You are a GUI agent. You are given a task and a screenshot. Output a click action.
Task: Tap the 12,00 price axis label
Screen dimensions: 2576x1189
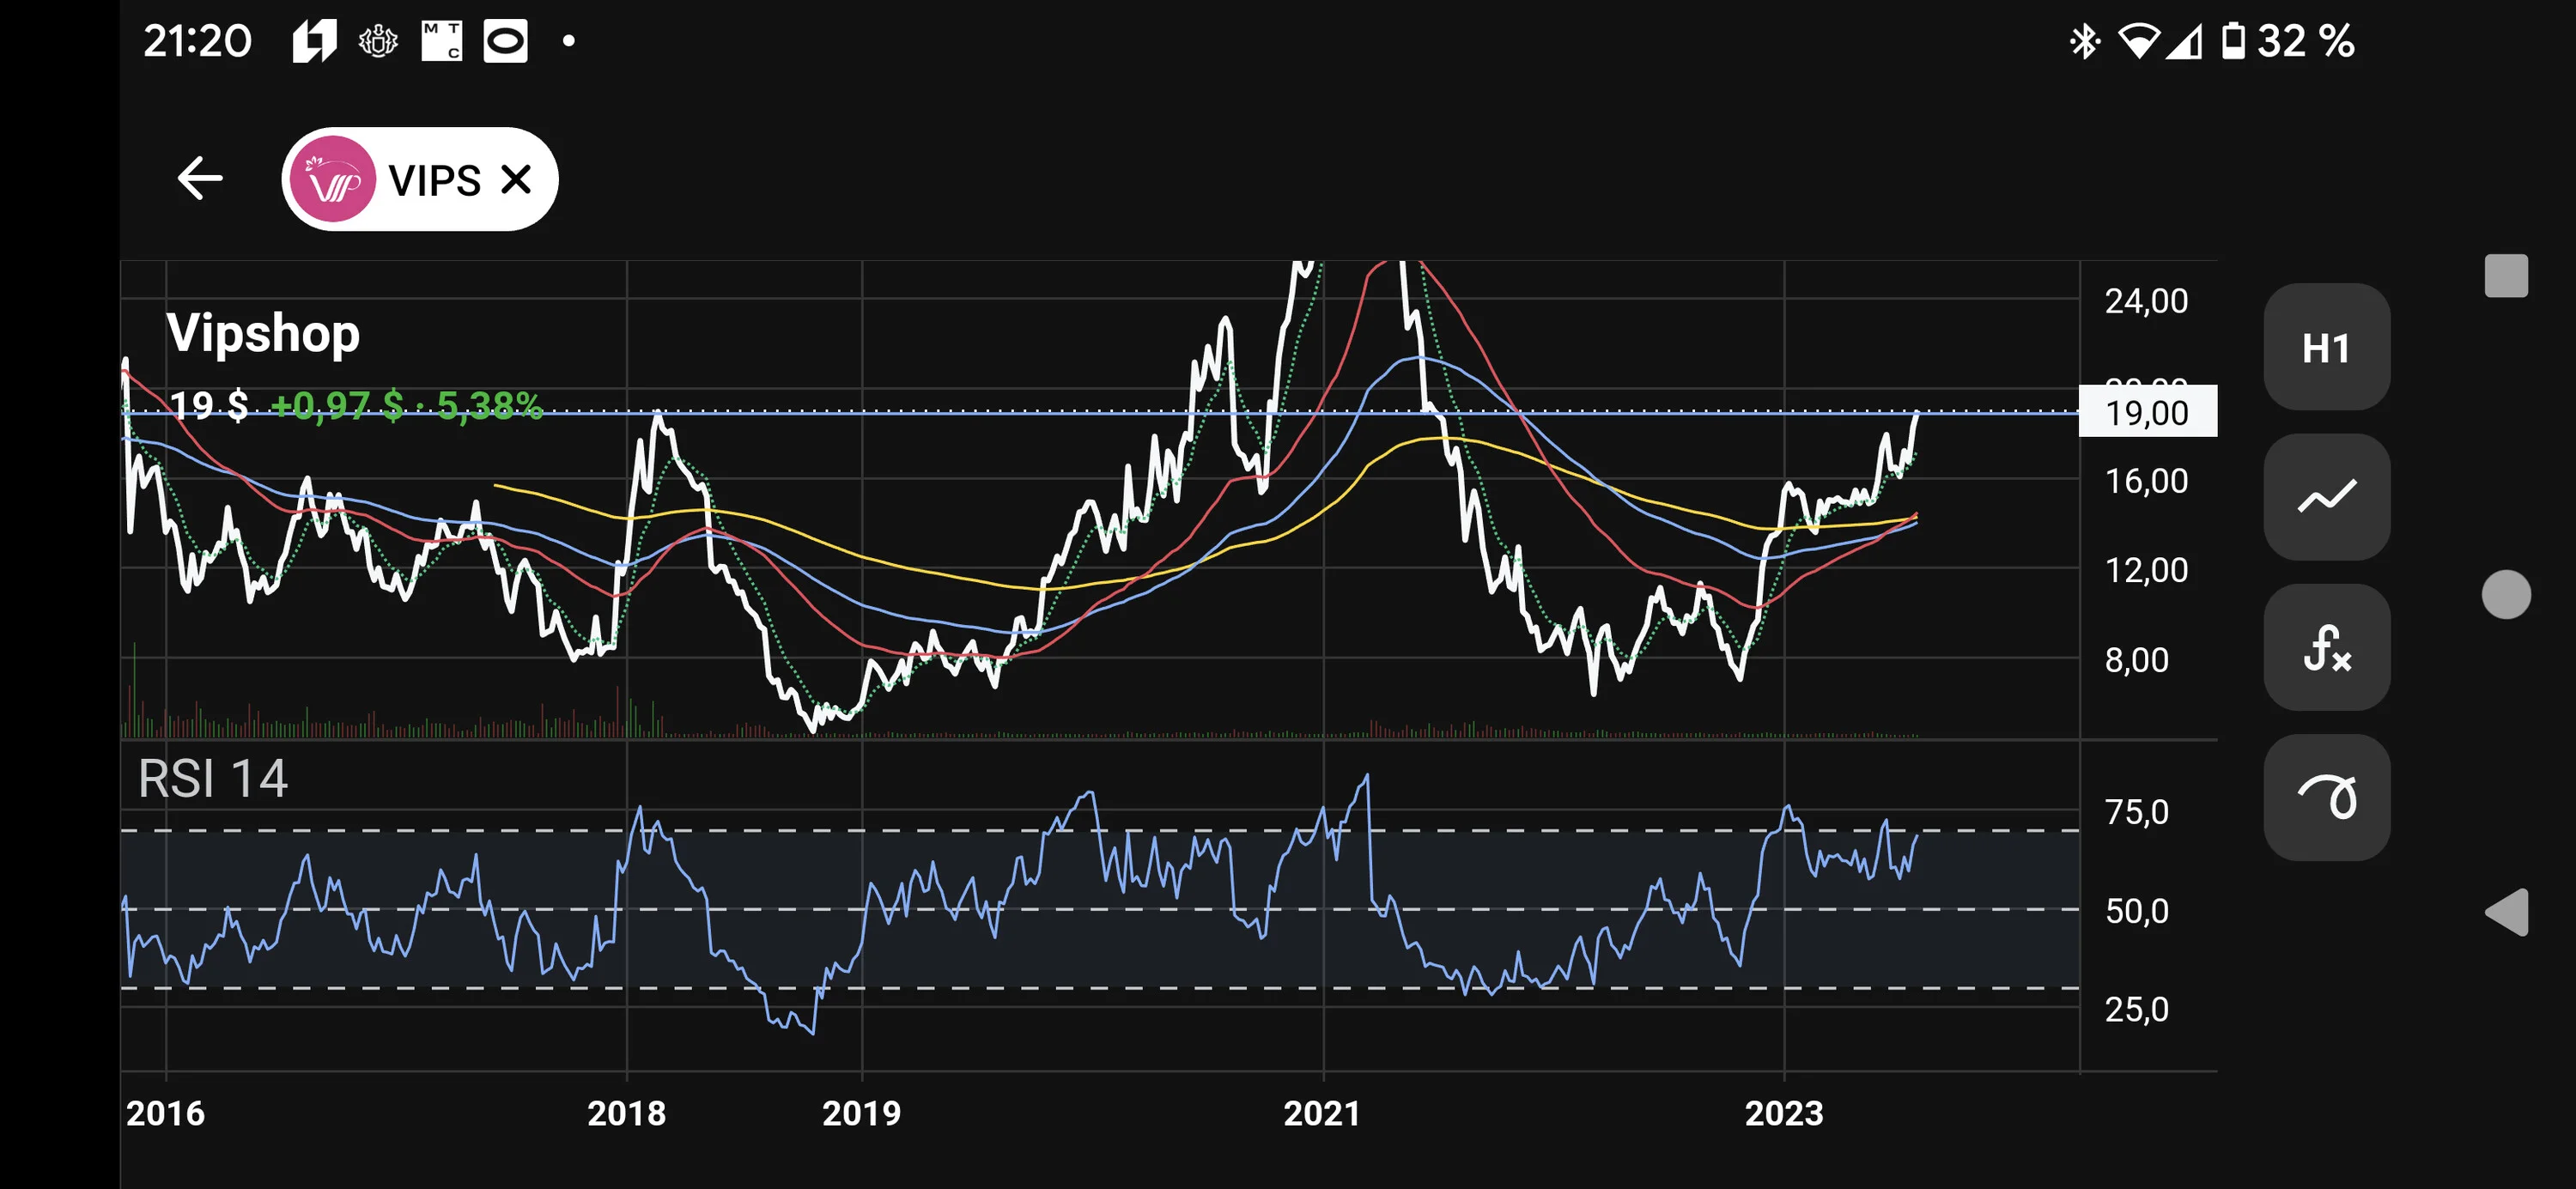tap(2146, 570)
